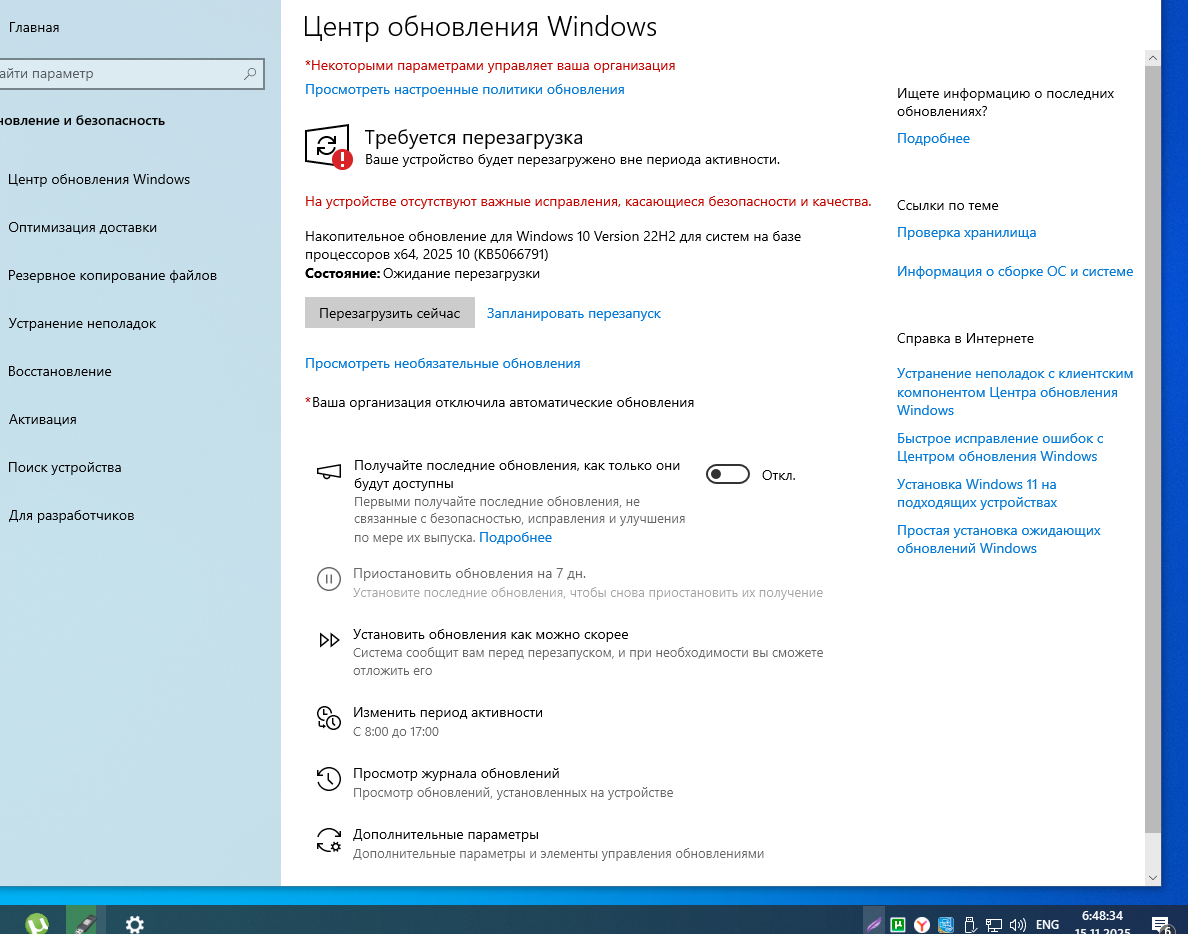Click the scrollbar down arrow
The height and width of the screenshot is (934, 1188).
click(x=1152, y=878)
